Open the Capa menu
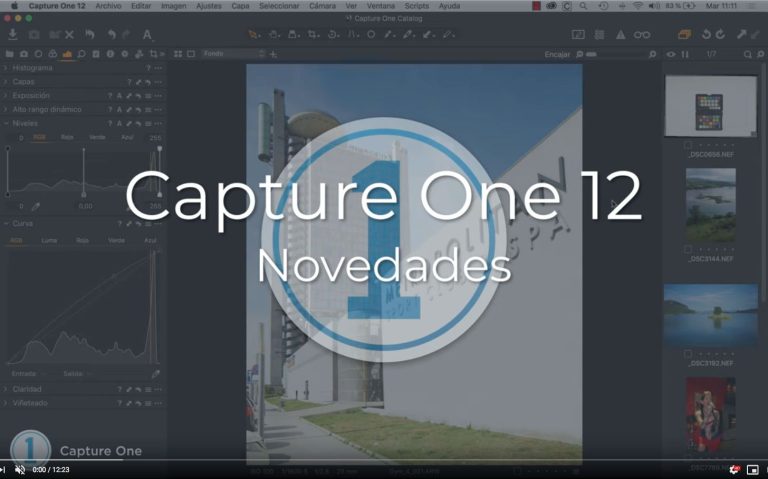The width and height of the screenshot is (768, 479). pos(240,6)
